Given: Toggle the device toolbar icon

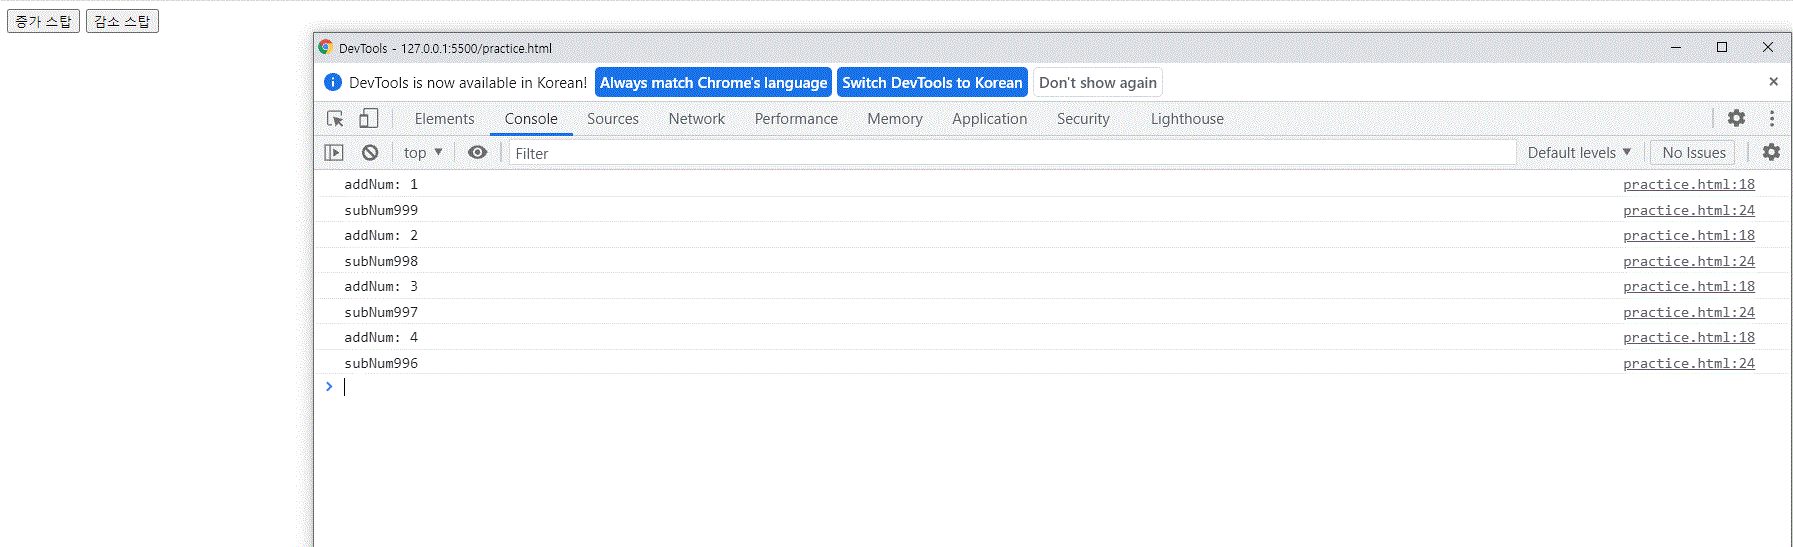Looking at the screenshot, I should click(369, 119).
